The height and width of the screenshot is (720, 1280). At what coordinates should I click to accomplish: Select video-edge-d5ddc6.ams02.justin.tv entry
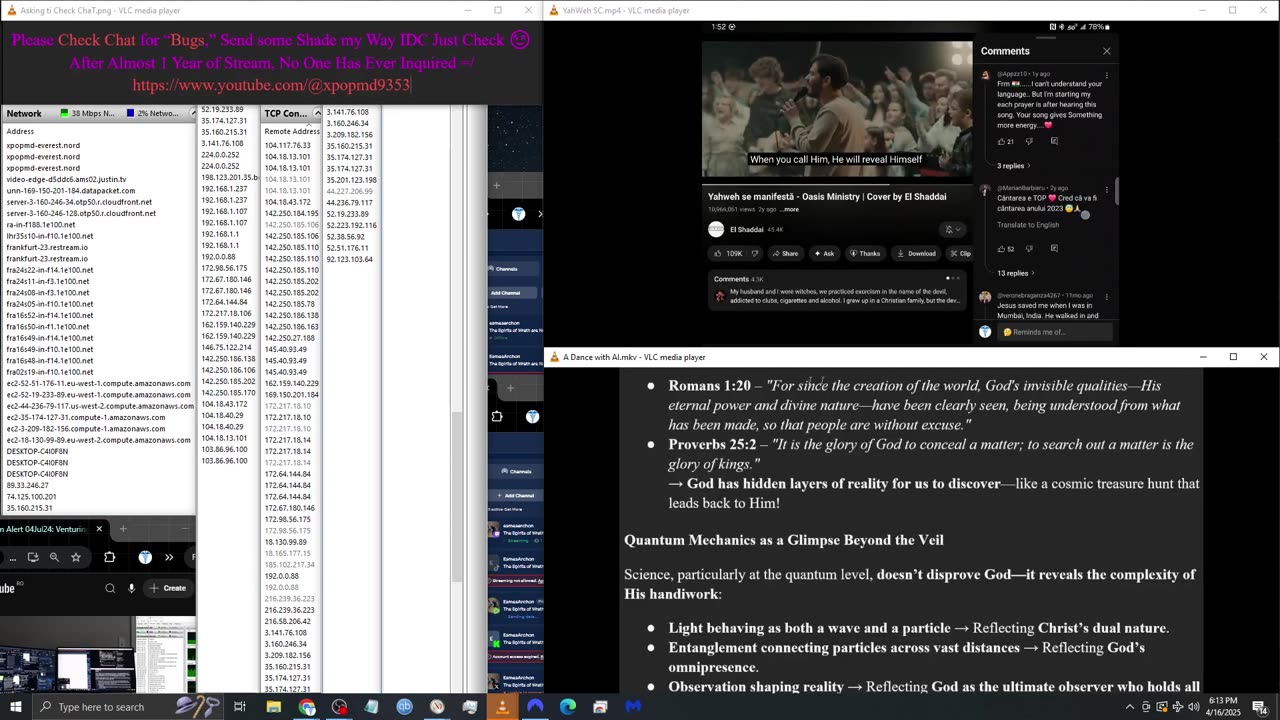[66, 179]
